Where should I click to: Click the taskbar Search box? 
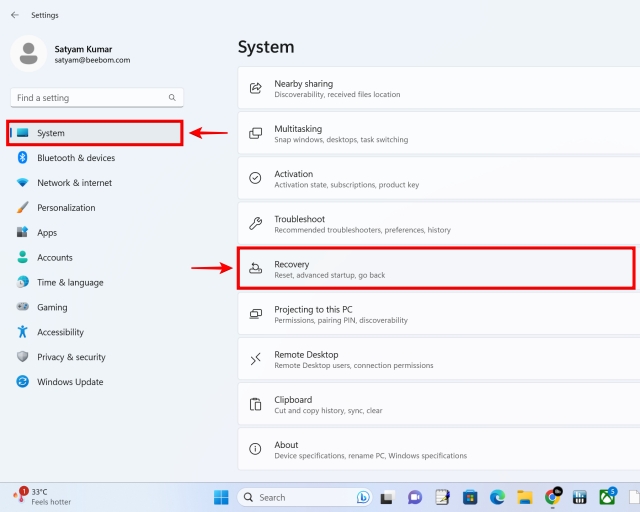coord(304,497)
